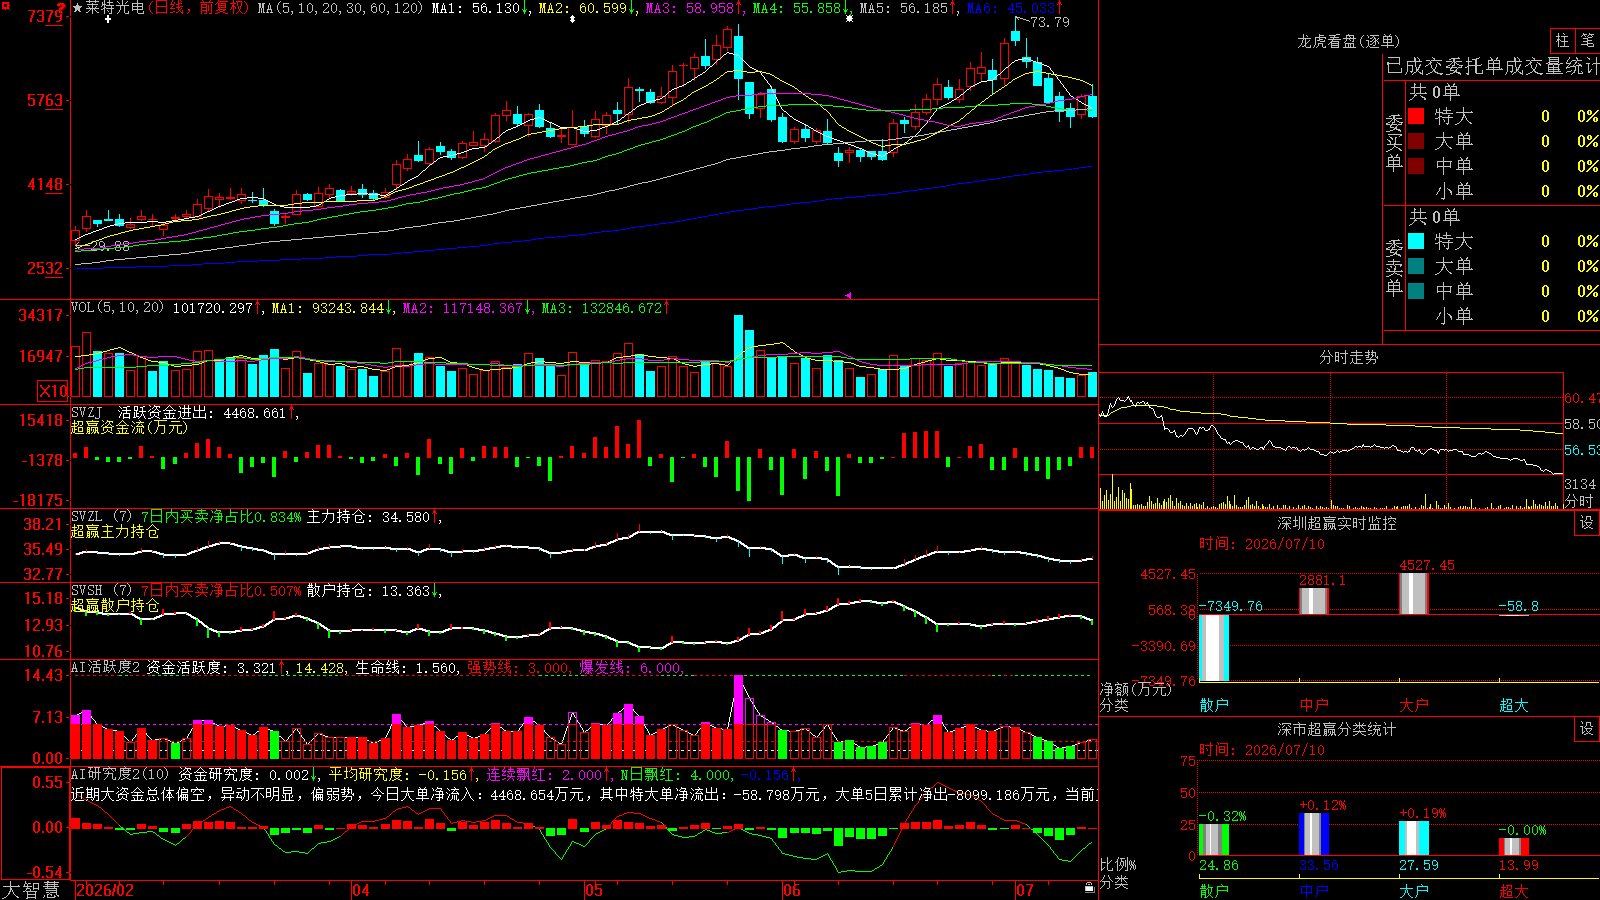This screenshot has height=900, width=1600.
Task: Click the 委买单 vertical section label
Action: tap(1394, 142)
